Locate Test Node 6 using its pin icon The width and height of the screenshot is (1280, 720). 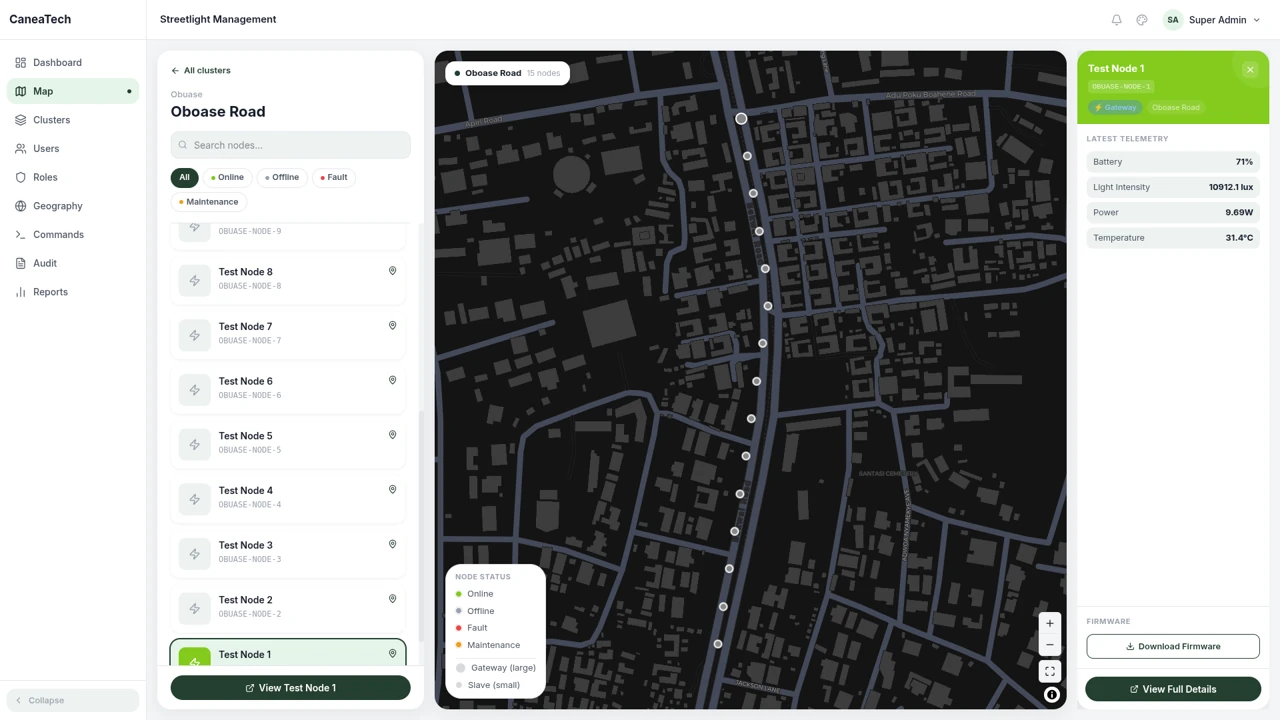392,380
